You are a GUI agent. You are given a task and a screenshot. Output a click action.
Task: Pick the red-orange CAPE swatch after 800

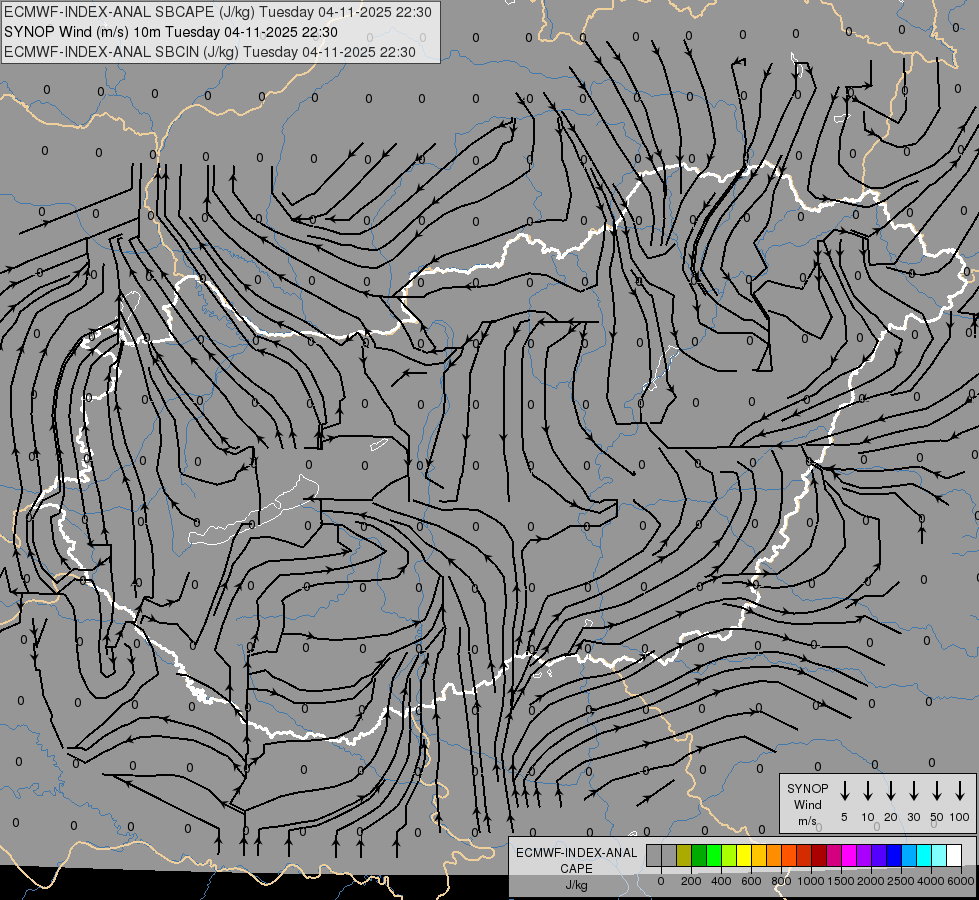coord(789,856)
